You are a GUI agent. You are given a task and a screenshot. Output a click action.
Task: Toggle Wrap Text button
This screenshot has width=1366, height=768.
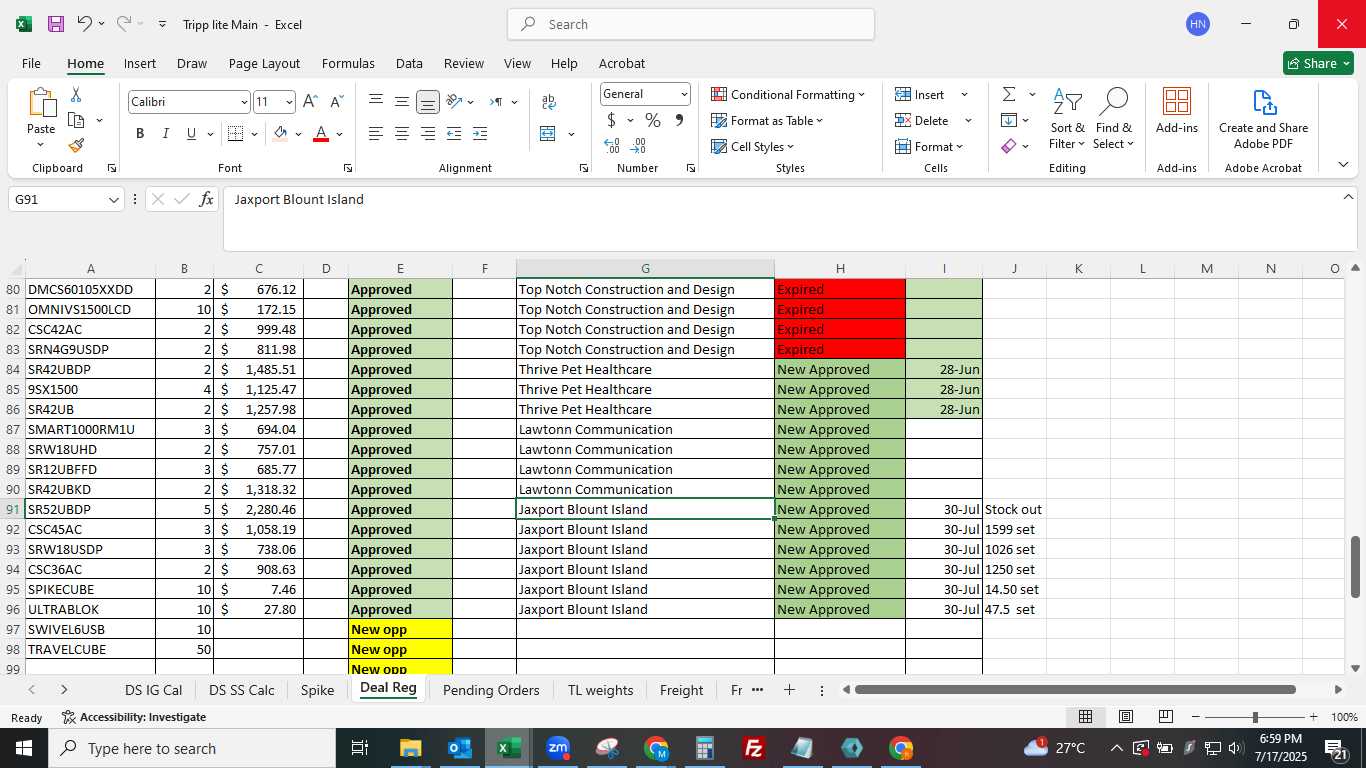[x=549, y=102]
